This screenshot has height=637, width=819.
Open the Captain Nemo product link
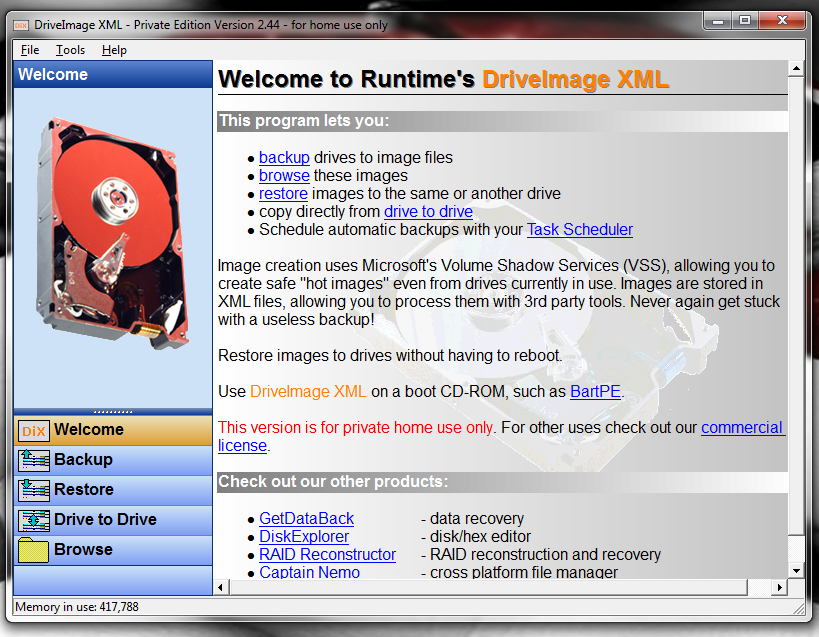pyautogui.click(x=310, y=572)
